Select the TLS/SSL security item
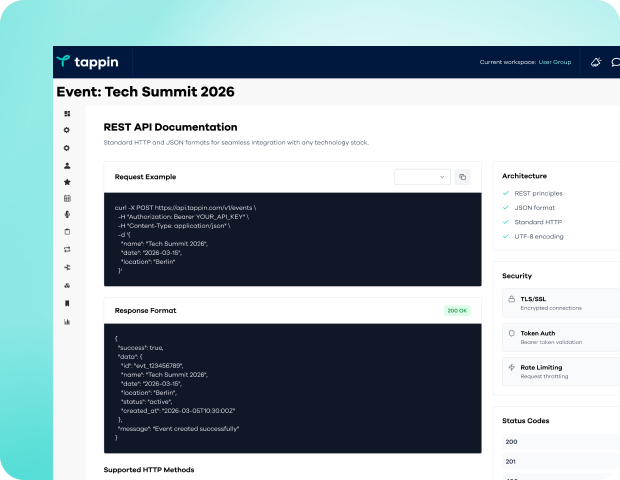Screen dimensions: 620x480 tap(560, 302)
